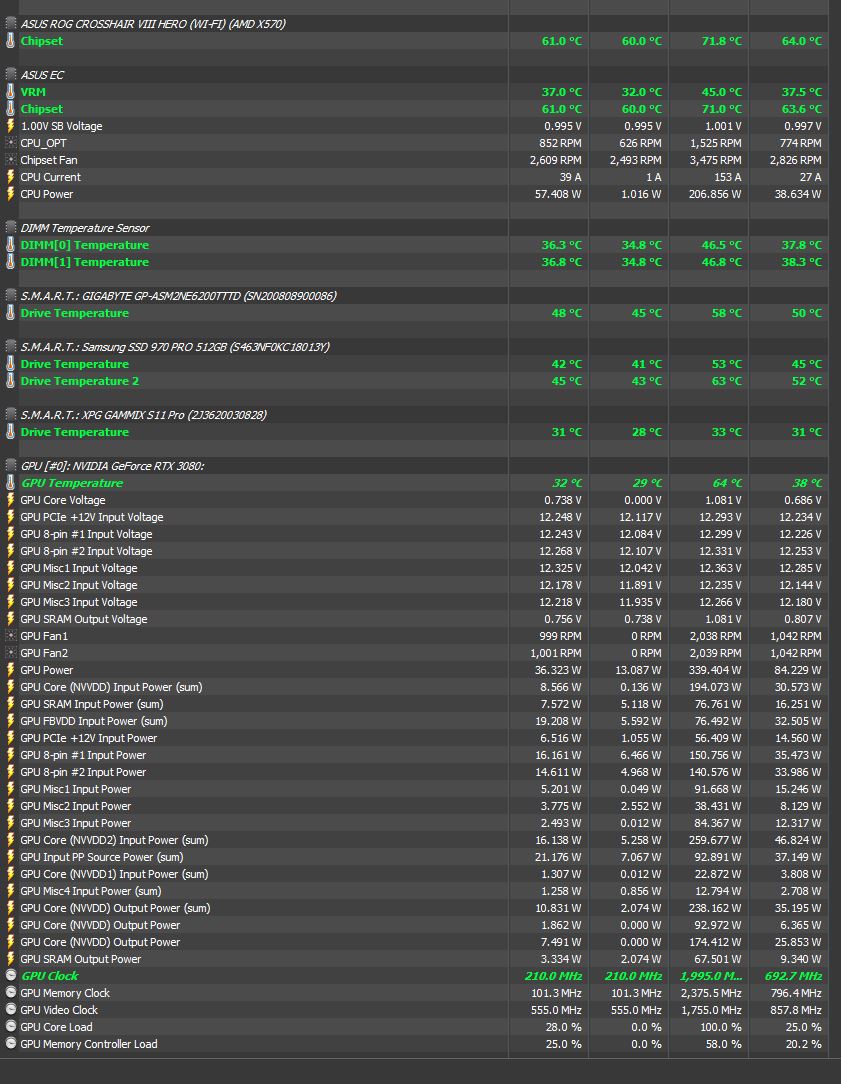Image resolution: width=841 pixels, height=1084 pixels.
Task: Select the S.M.A.R.T. GIGABYTE GP-ASM2NE6200TTTD header
Action: click(x=178, y=296)
